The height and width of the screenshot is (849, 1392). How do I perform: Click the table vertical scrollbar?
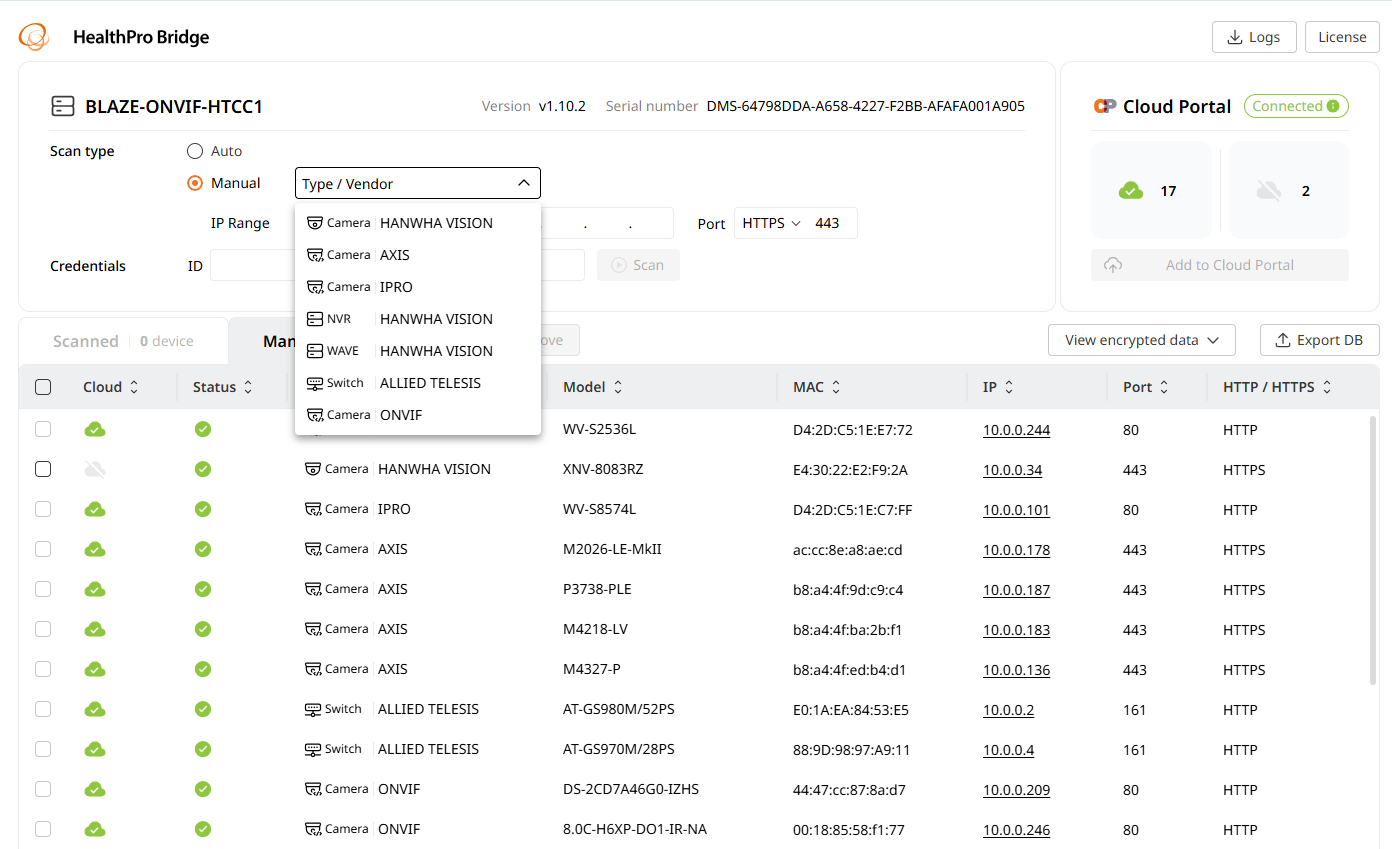(x=1373, y=552)
